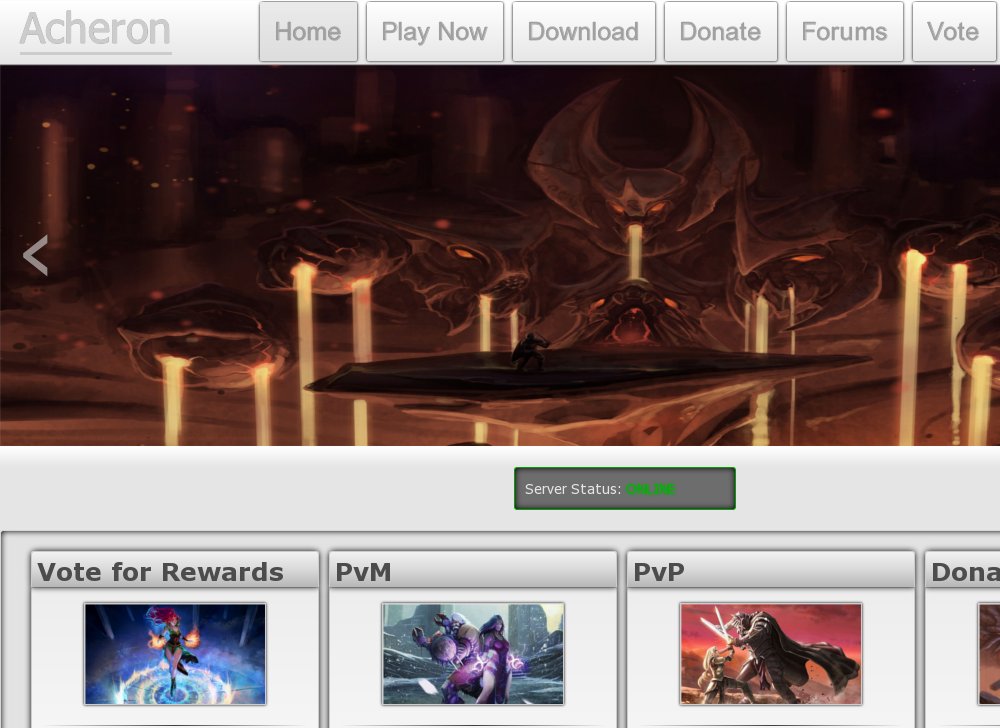The height and width of the screenshot is (728, 1000).
Task: Open the PvM purple monster thumbnail
Action: coord(473,654)
